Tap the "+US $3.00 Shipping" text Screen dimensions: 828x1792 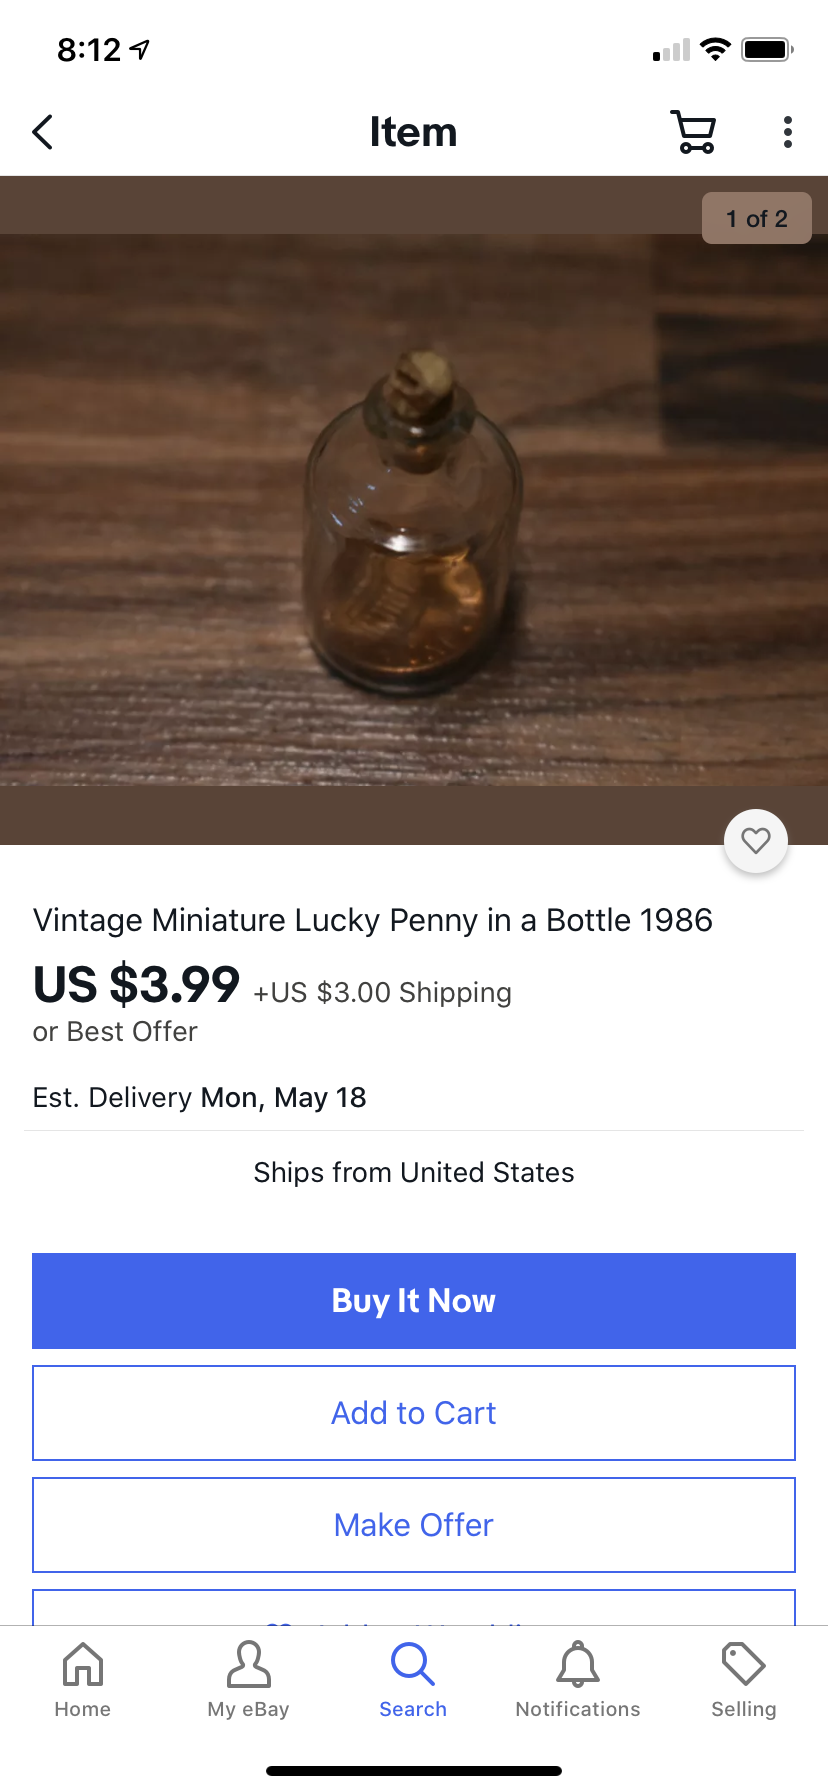pos(382,992)
